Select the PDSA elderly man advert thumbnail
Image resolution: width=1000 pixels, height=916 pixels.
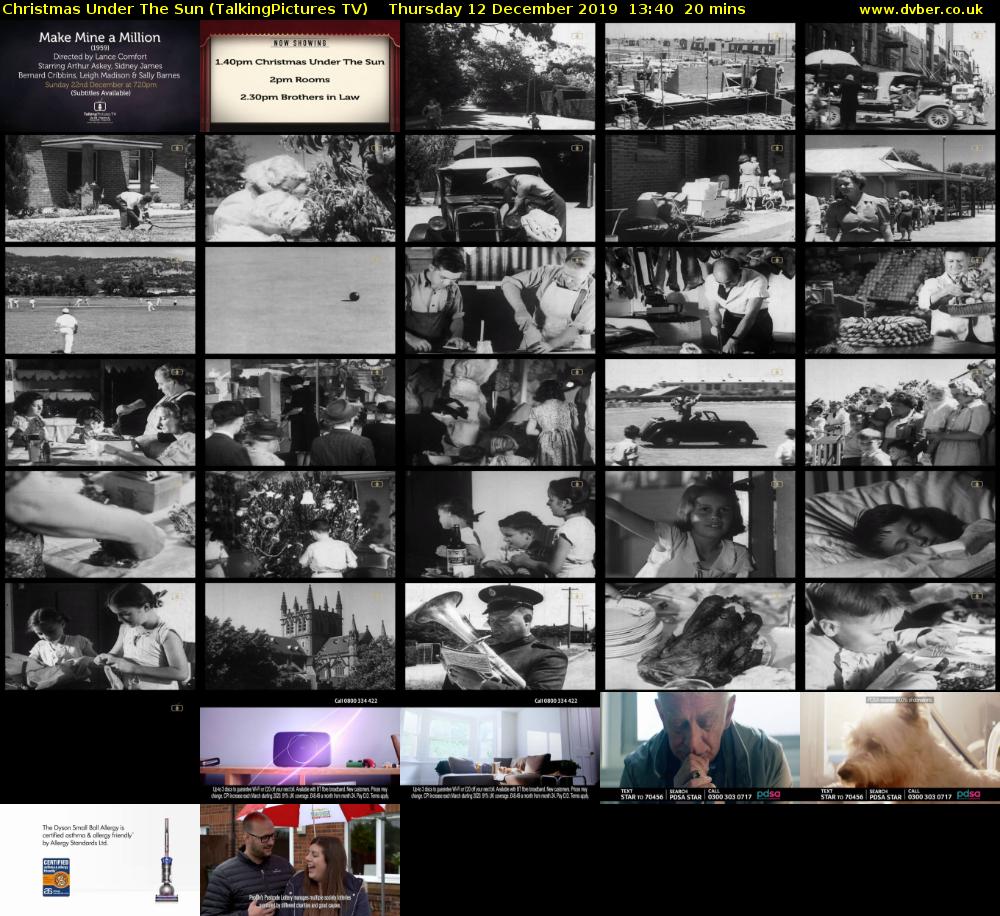pos(700,748)
